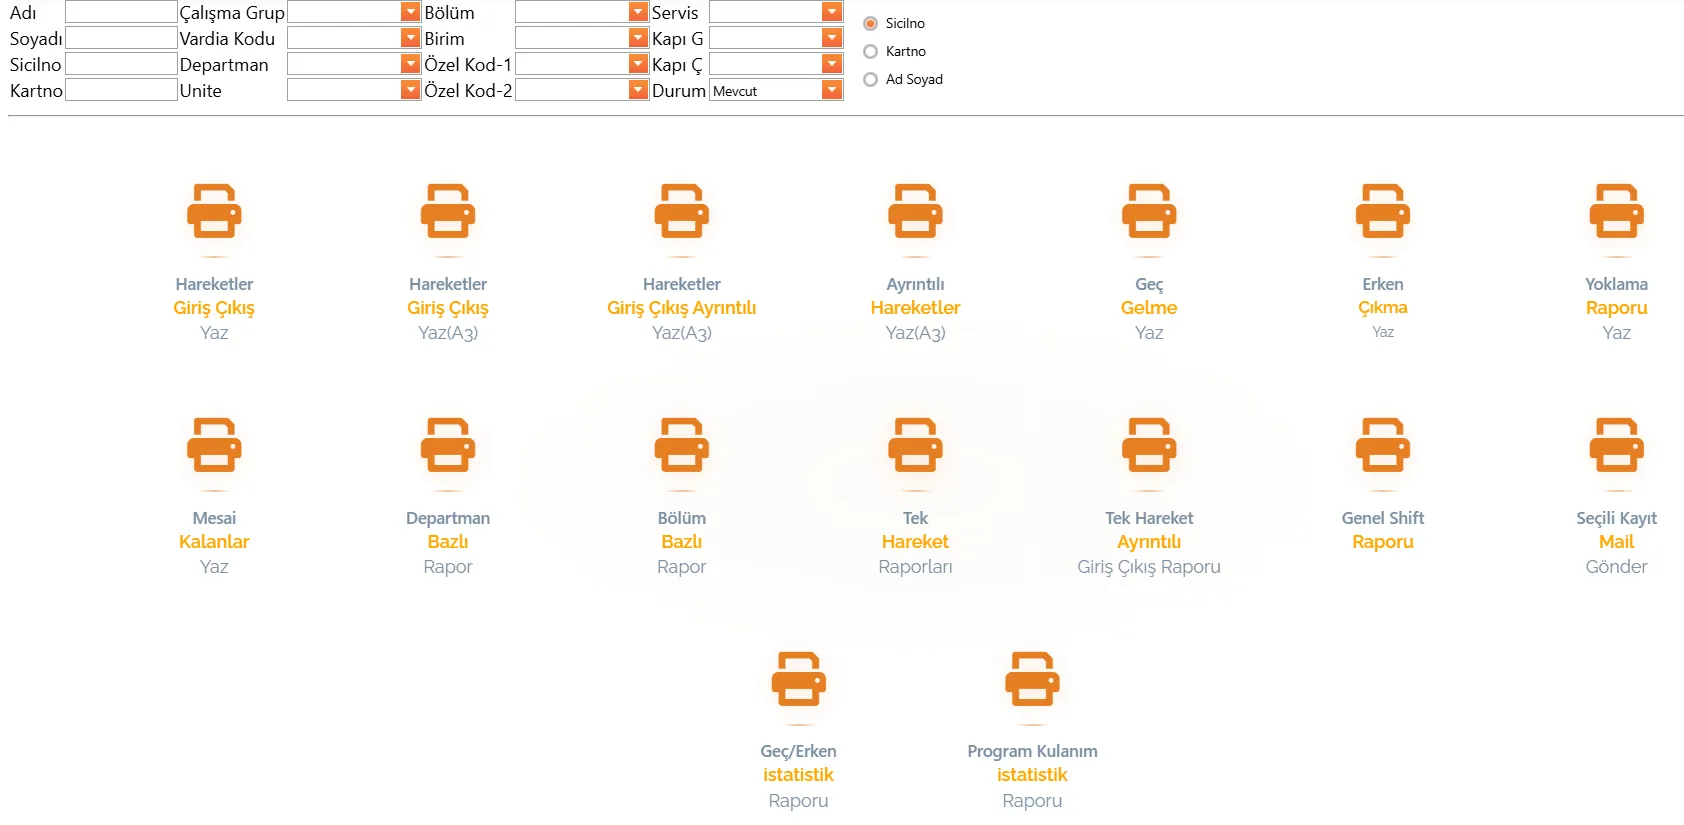Open Genel Shift Raporu printer icon
This screenshot has height=825, width=1684.
click(x=1382, y=446)
